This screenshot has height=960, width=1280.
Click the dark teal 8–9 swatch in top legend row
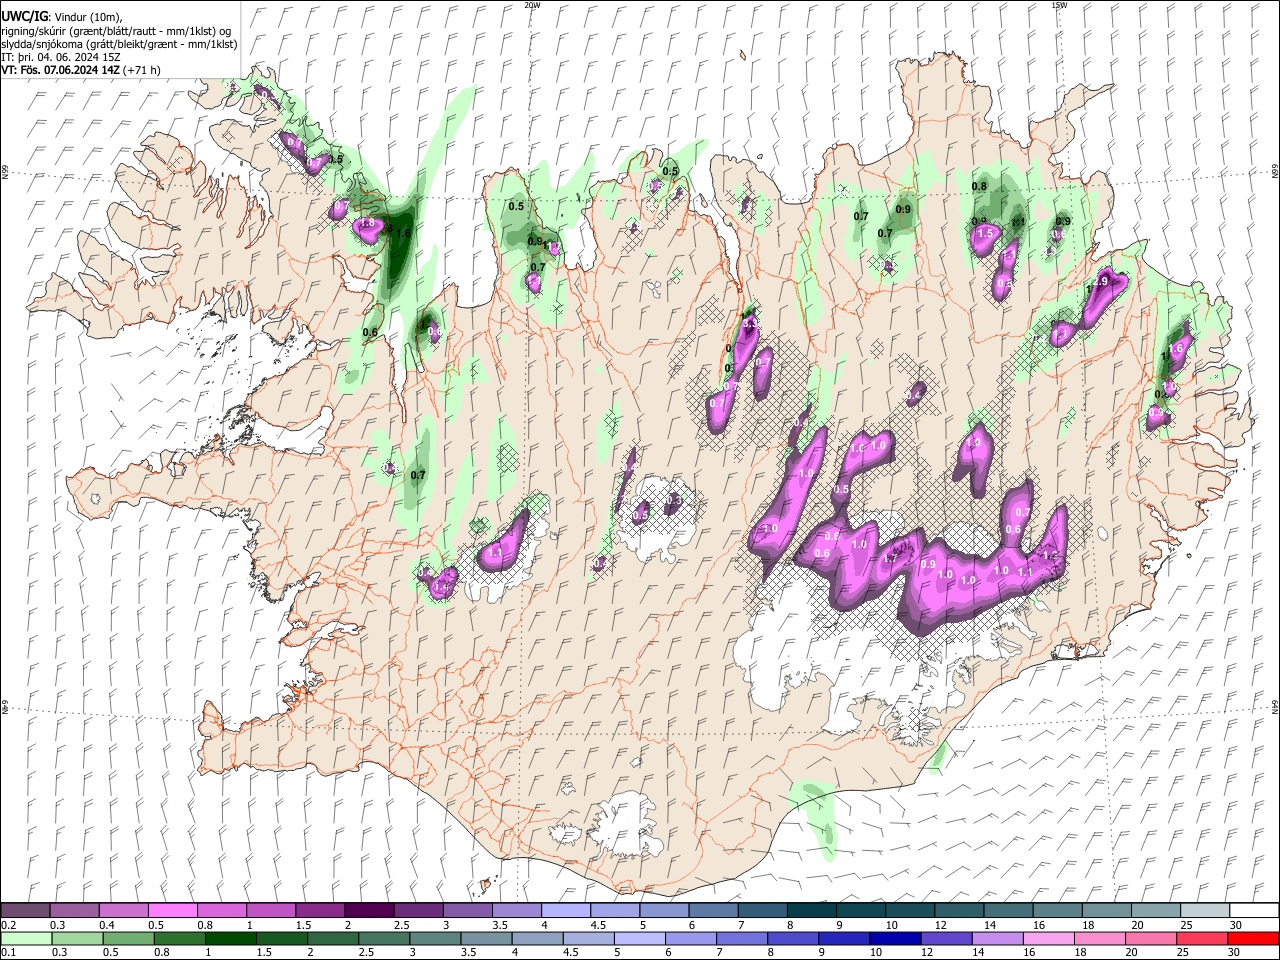tap(812, 910)
